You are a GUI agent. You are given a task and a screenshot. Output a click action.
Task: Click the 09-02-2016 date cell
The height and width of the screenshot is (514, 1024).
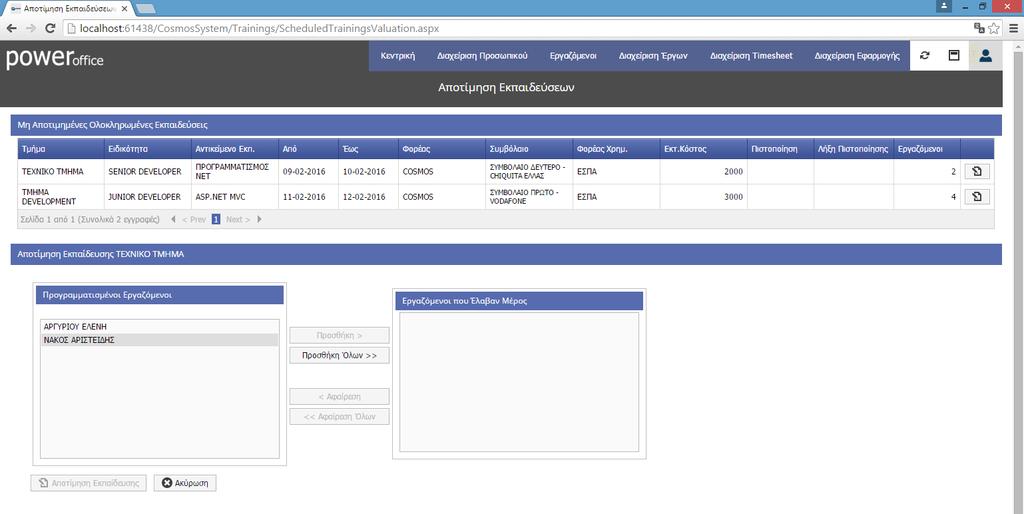coord(308,172)
